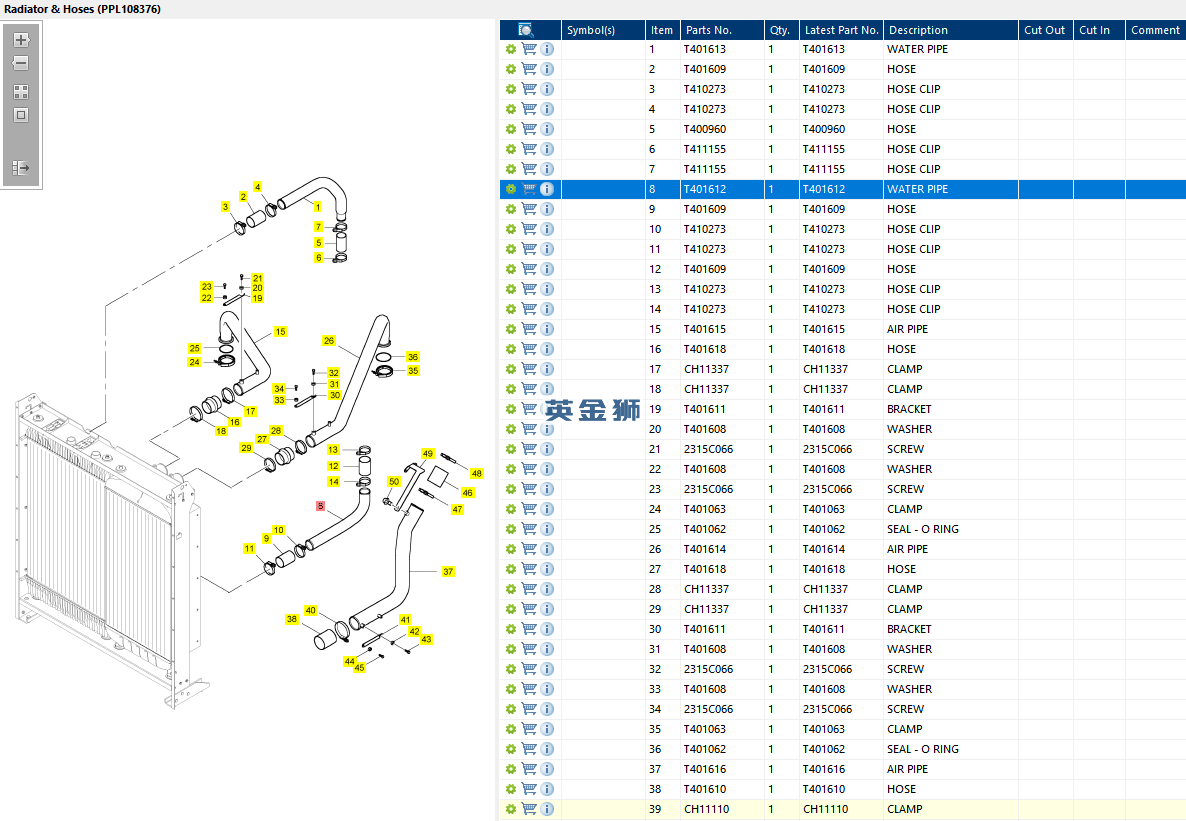Screen dimensions: 1186x821
Task: Select callout 11 hose clip in diagram
Action: point(250,549)
